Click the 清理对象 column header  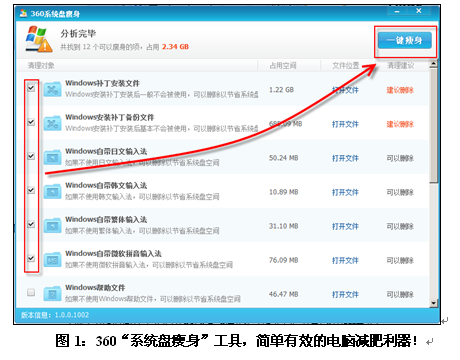[x=41, y=65]
